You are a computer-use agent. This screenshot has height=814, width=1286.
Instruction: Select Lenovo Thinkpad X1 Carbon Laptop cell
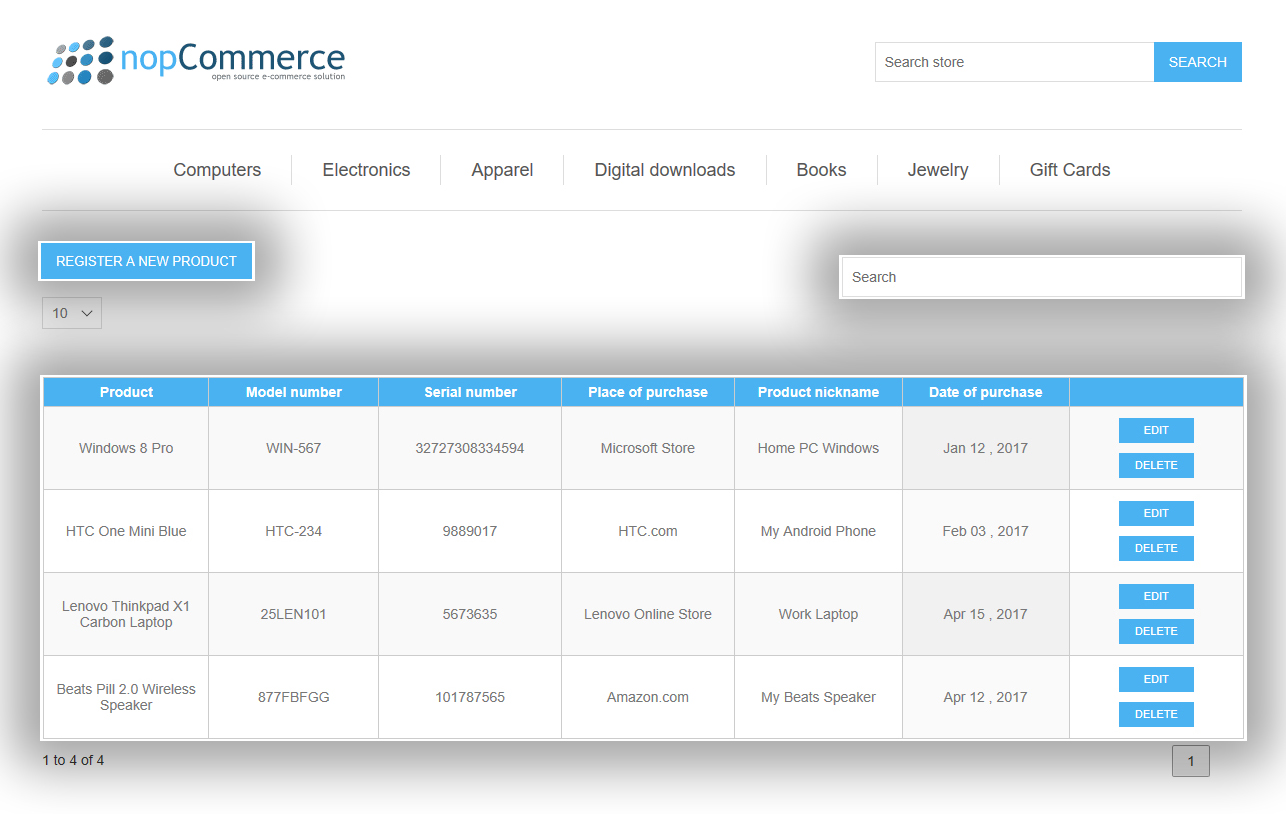126,614
